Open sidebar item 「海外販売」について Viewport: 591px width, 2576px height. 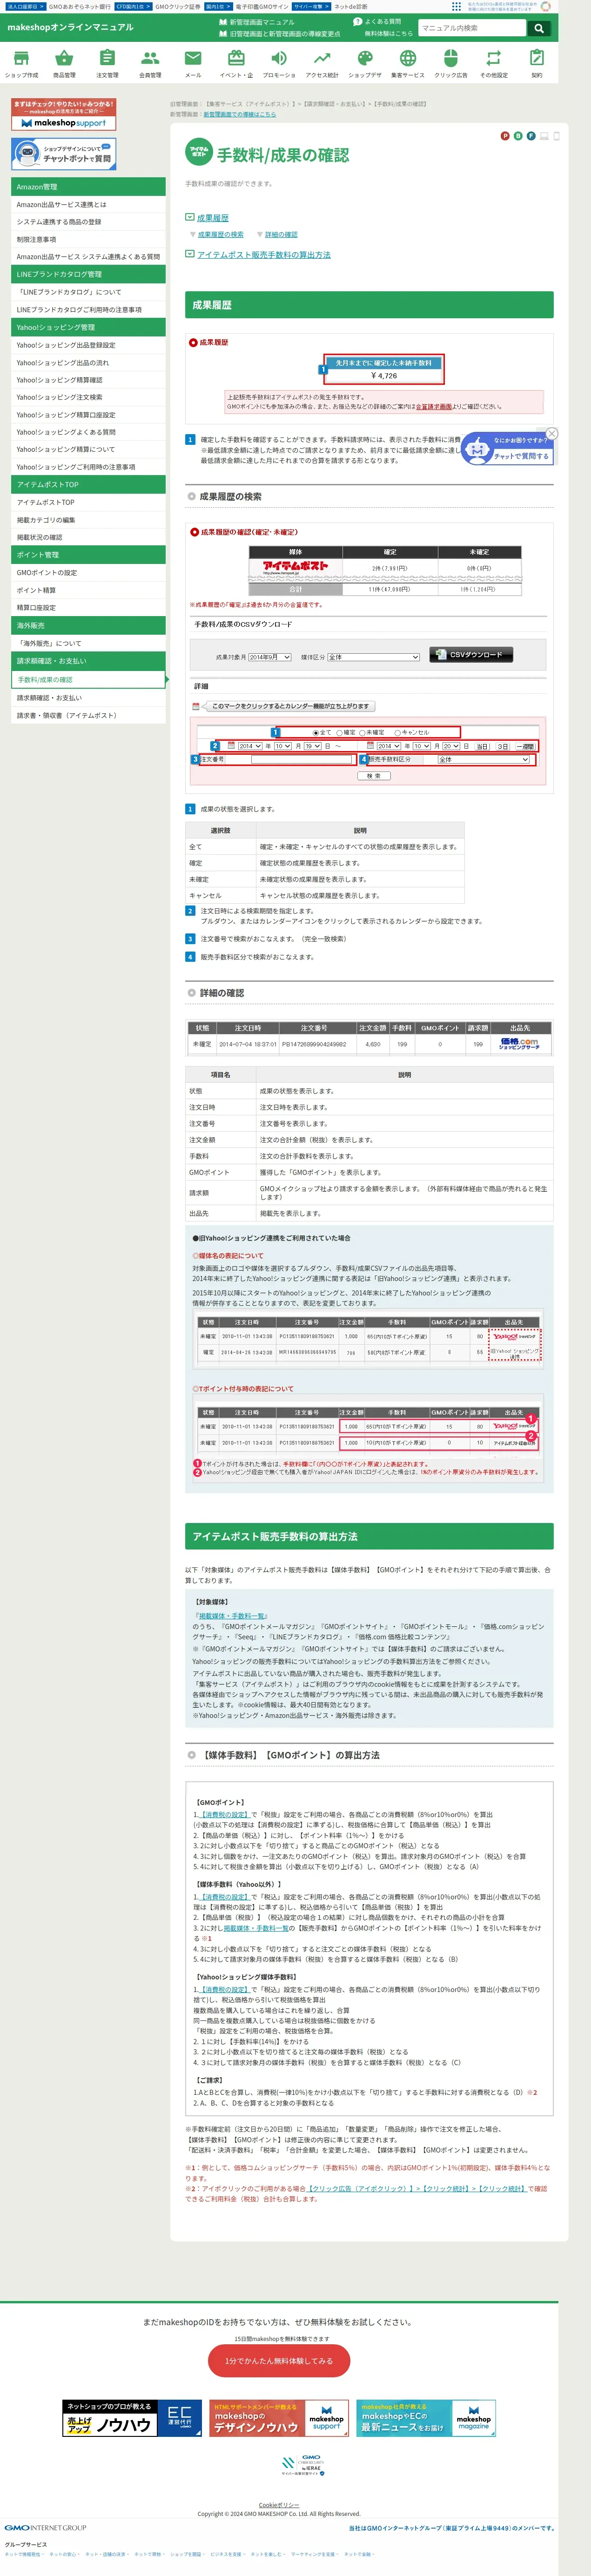pyautogui.click(x=88, y=643)
